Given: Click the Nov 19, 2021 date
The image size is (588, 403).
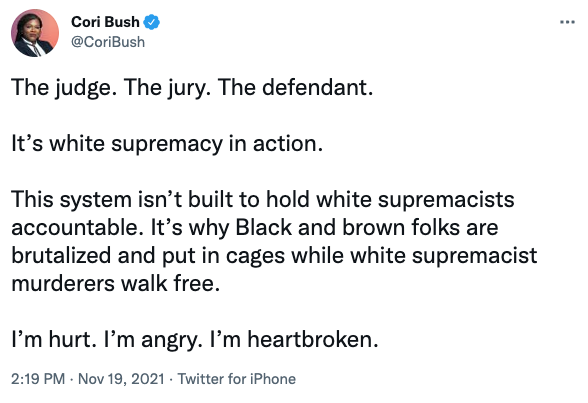Looking at the screenshot, I should tap(121, 379).
